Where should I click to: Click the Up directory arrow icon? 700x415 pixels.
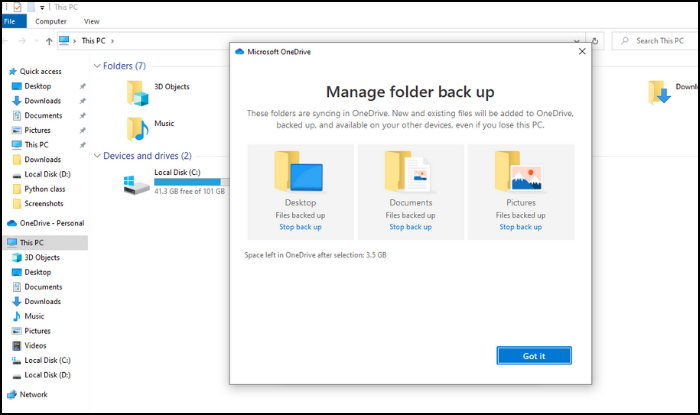pyautogui.click(x=48, y=41)
